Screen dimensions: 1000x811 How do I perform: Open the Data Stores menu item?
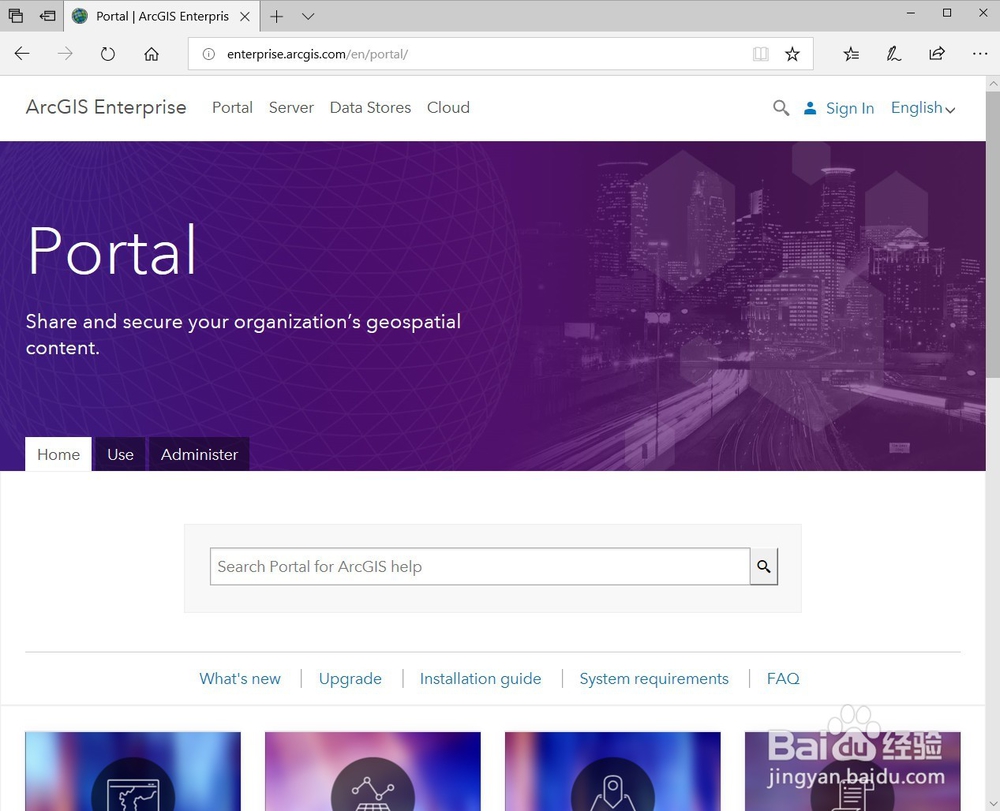coord(371,107)
